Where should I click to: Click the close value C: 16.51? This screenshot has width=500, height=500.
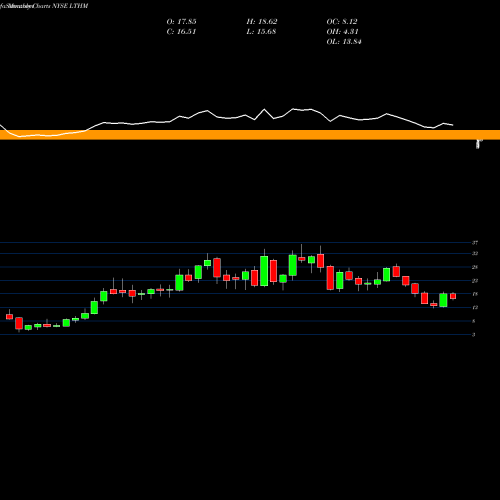pyautogui.click(x=181, y=32)
